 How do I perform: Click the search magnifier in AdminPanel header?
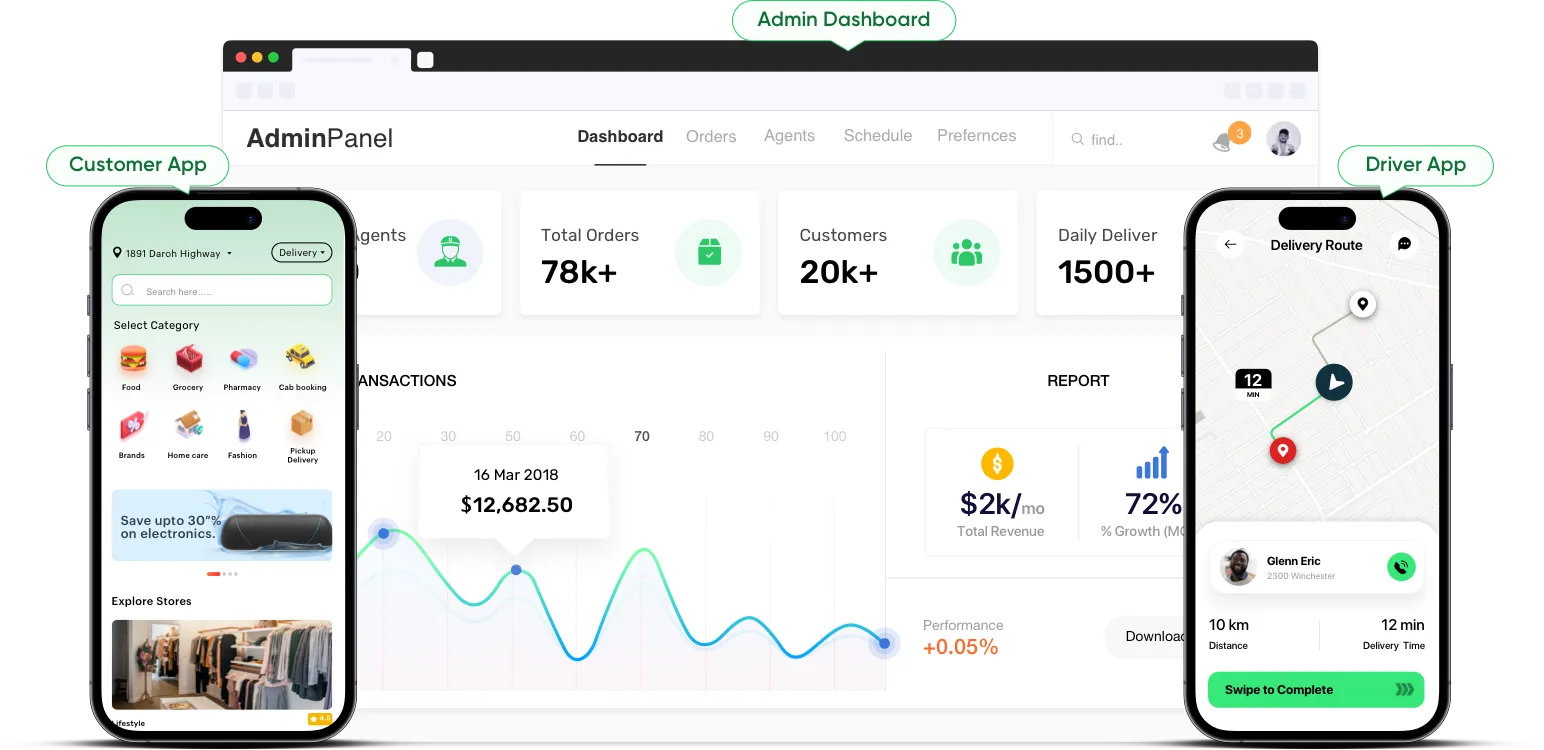pos(1077,140)
